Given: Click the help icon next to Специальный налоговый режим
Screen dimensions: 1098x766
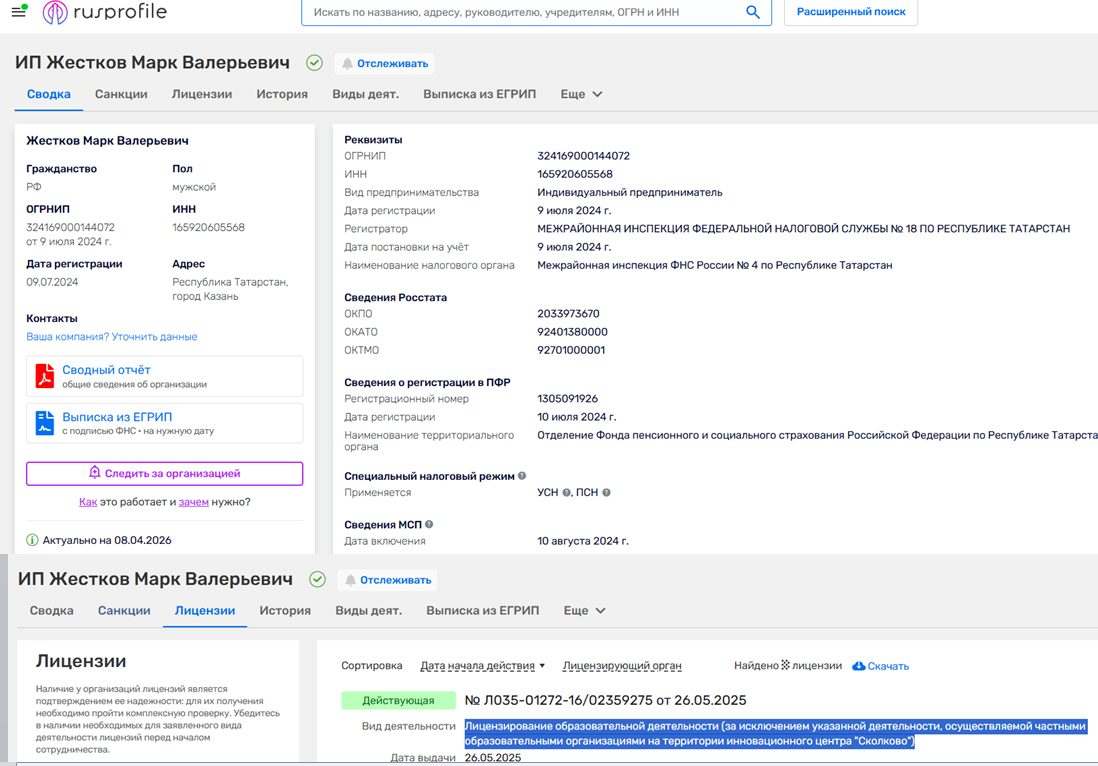Looking at the screenshot, I should click(522, 476).
